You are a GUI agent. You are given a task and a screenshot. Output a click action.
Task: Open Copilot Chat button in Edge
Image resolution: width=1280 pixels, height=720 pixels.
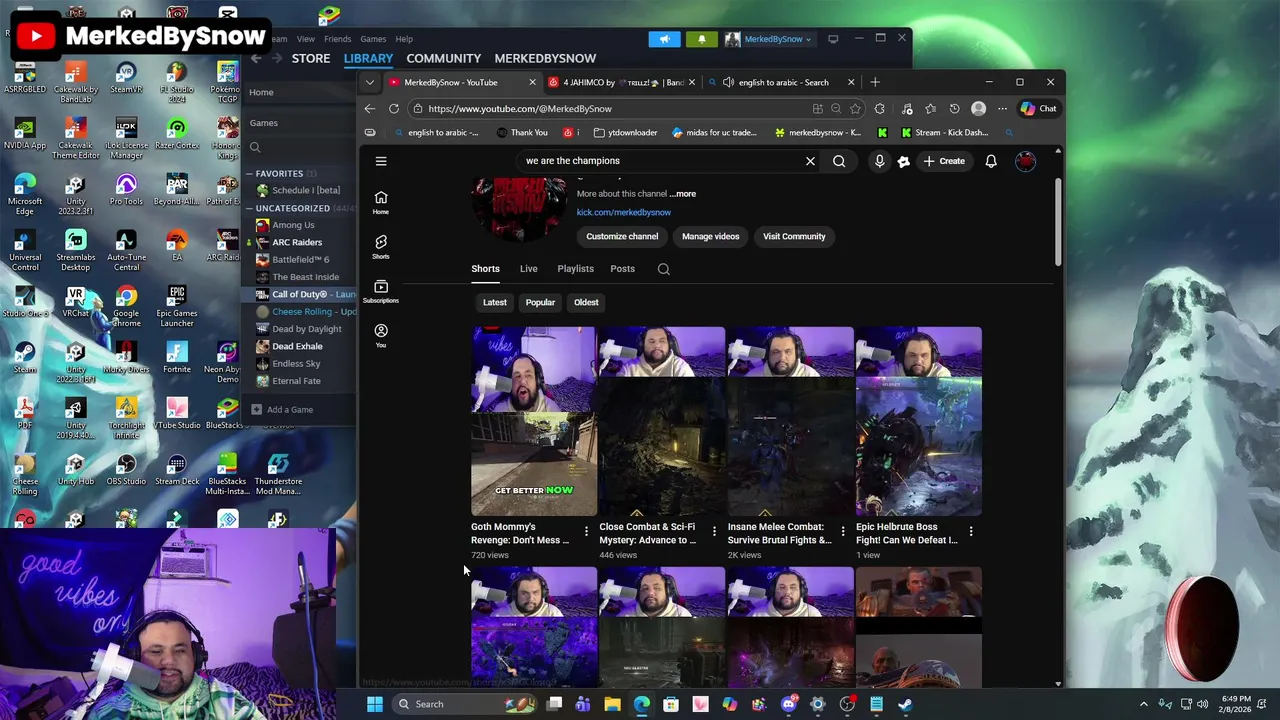tap(1038, 109)
